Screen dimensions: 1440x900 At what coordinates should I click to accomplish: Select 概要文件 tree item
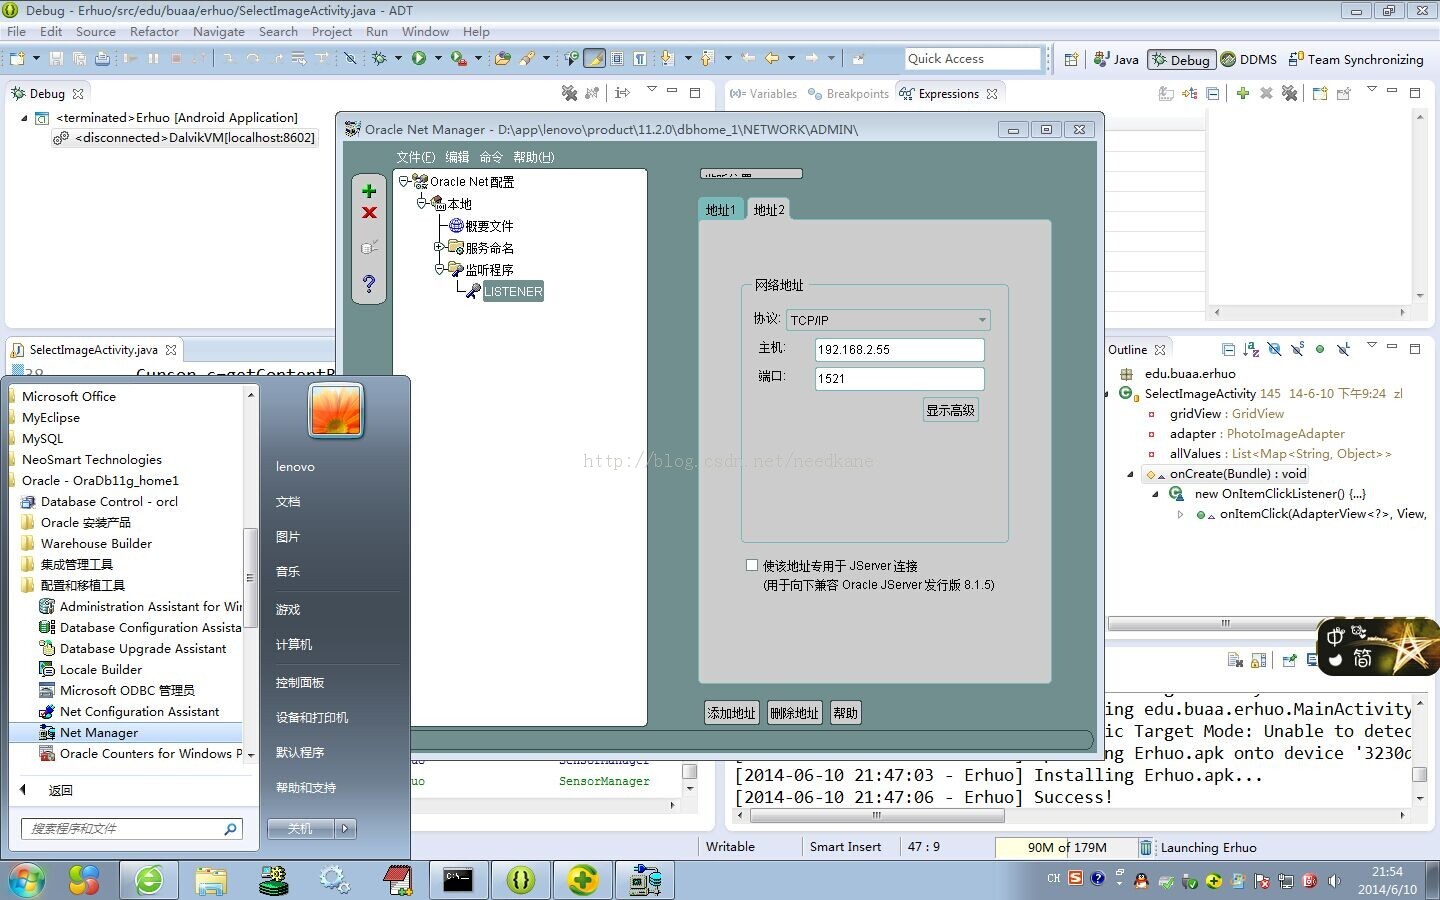click(x=489, y=226)
